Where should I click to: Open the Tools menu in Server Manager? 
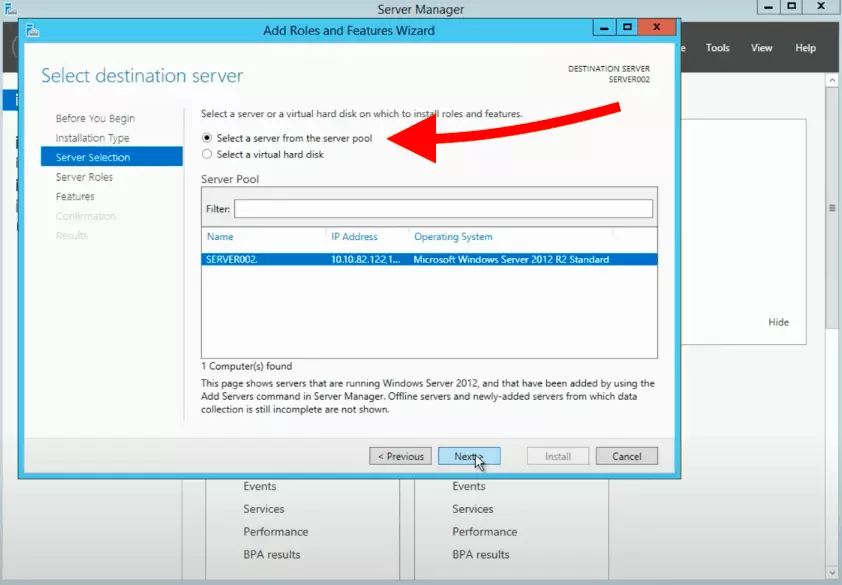[717, 48]
